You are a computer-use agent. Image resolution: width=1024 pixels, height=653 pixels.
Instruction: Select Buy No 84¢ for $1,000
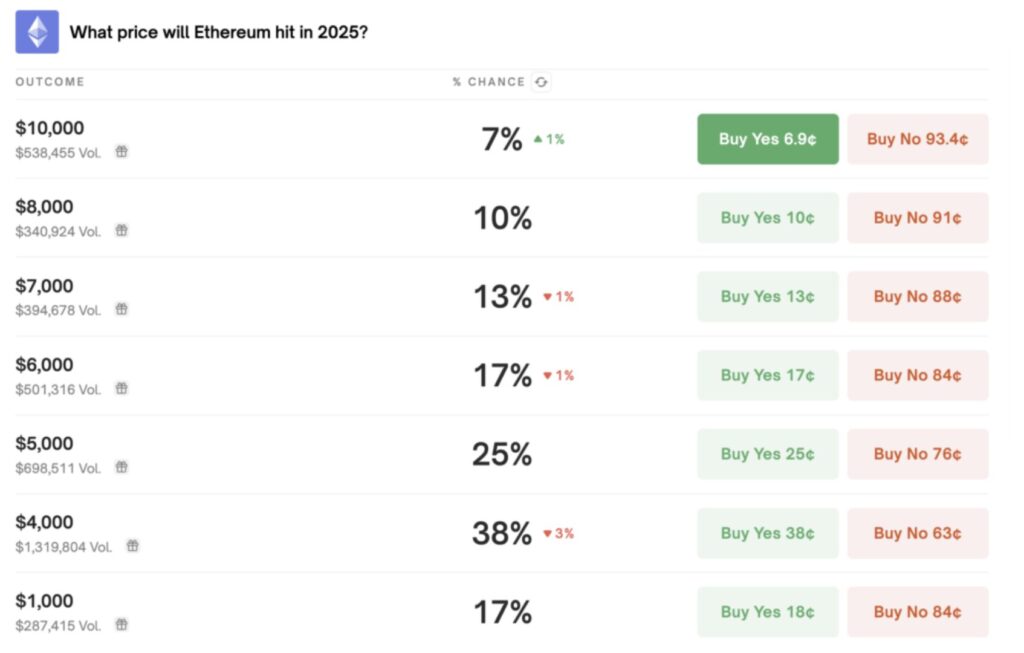917,612
